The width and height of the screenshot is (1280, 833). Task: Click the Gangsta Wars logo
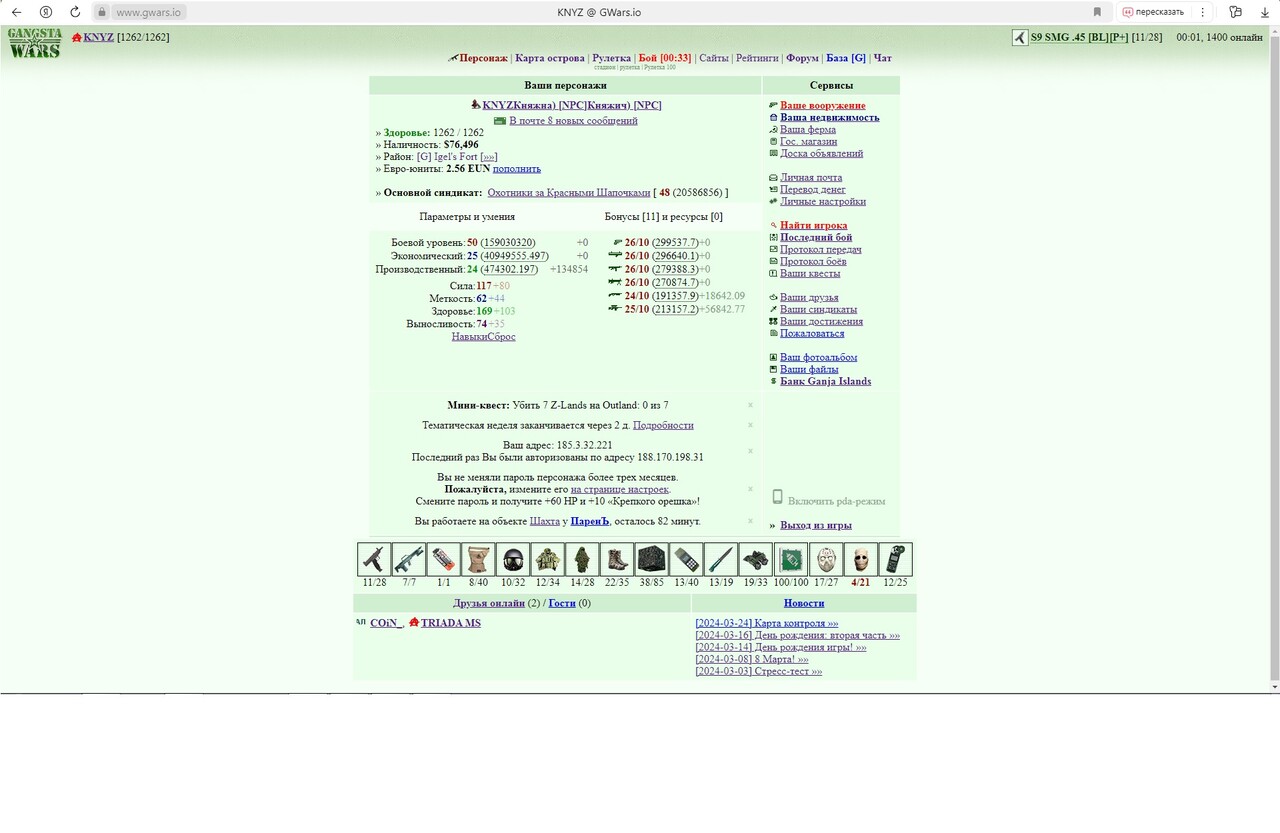[35, 43]
